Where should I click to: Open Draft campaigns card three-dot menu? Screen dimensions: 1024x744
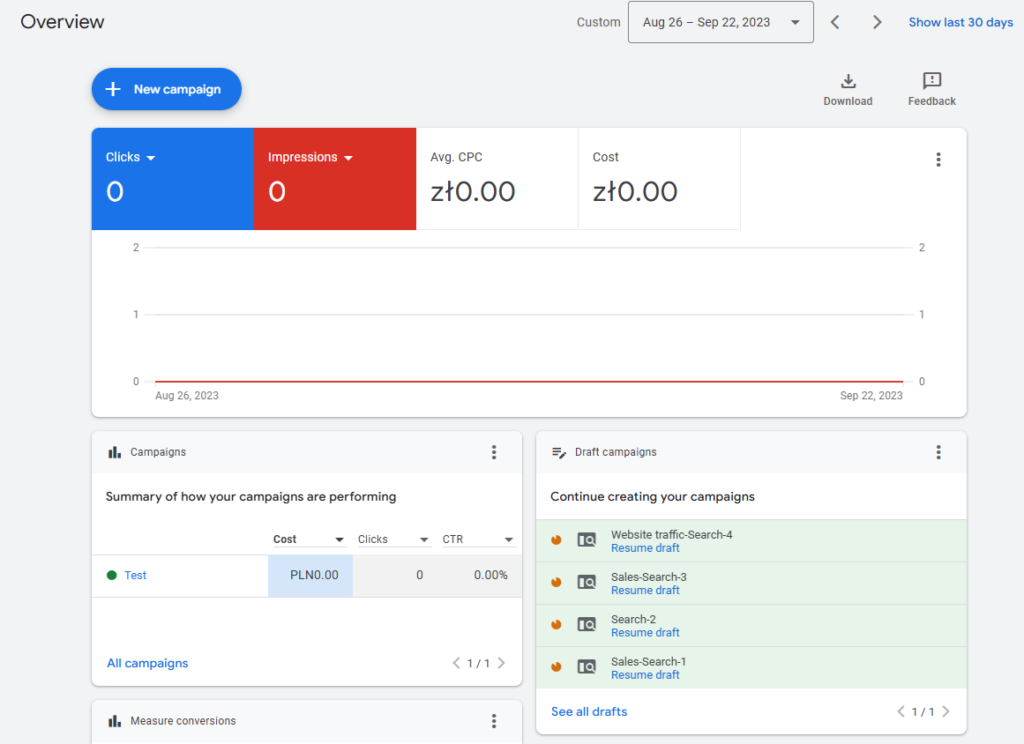point(938,452)
